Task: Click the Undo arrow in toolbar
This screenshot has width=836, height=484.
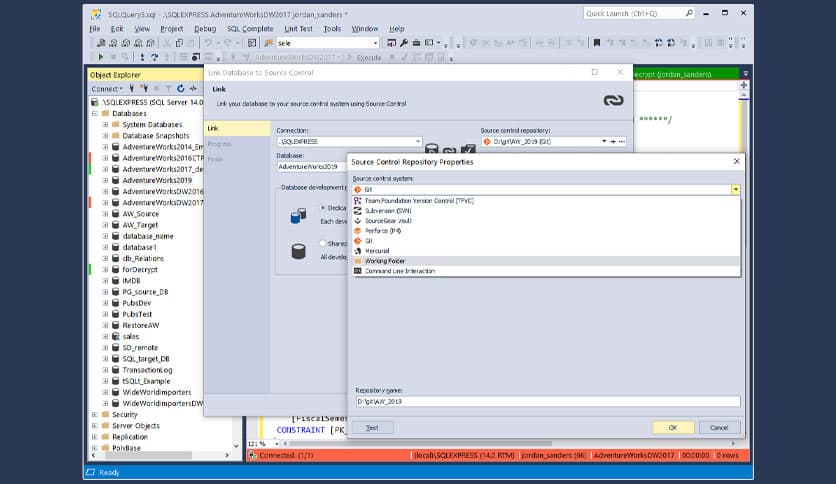Action: pyautogui.click(x=208, y=43)
